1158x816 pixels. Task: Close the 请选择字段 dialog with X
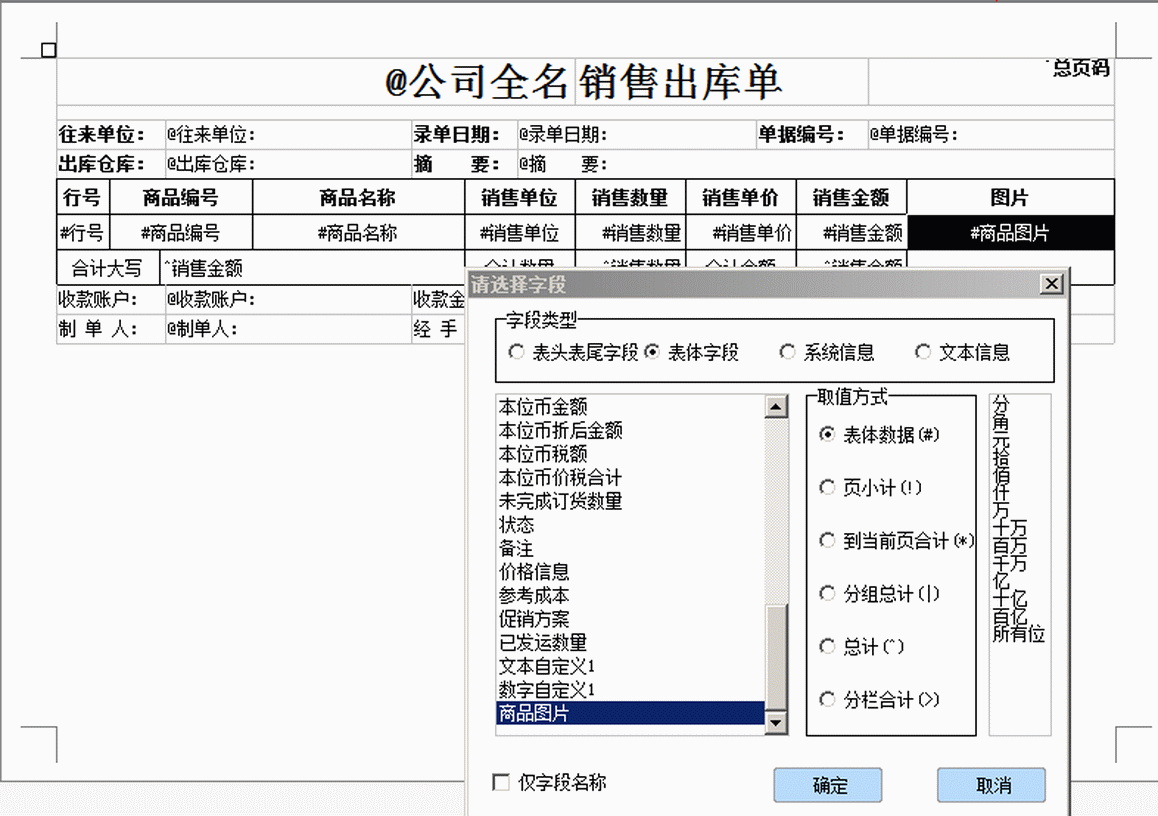[x=1051, y=285]
